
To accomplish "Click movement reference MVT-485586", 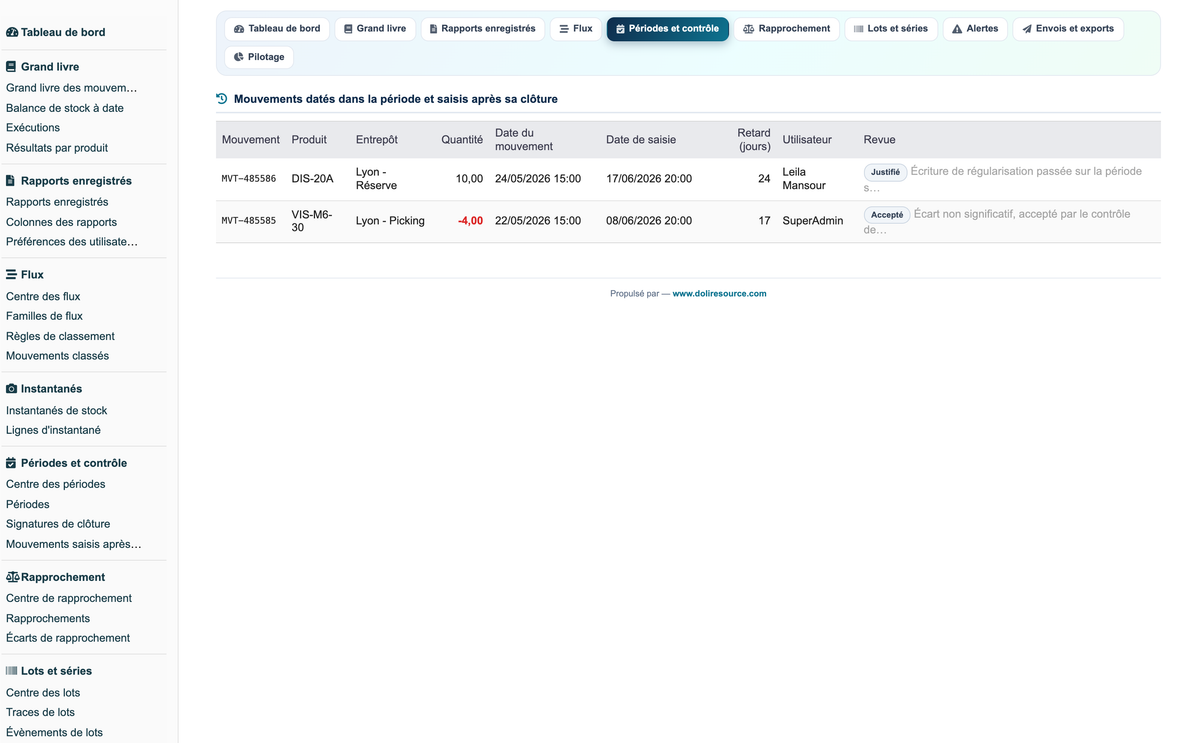I will (249, 179).
